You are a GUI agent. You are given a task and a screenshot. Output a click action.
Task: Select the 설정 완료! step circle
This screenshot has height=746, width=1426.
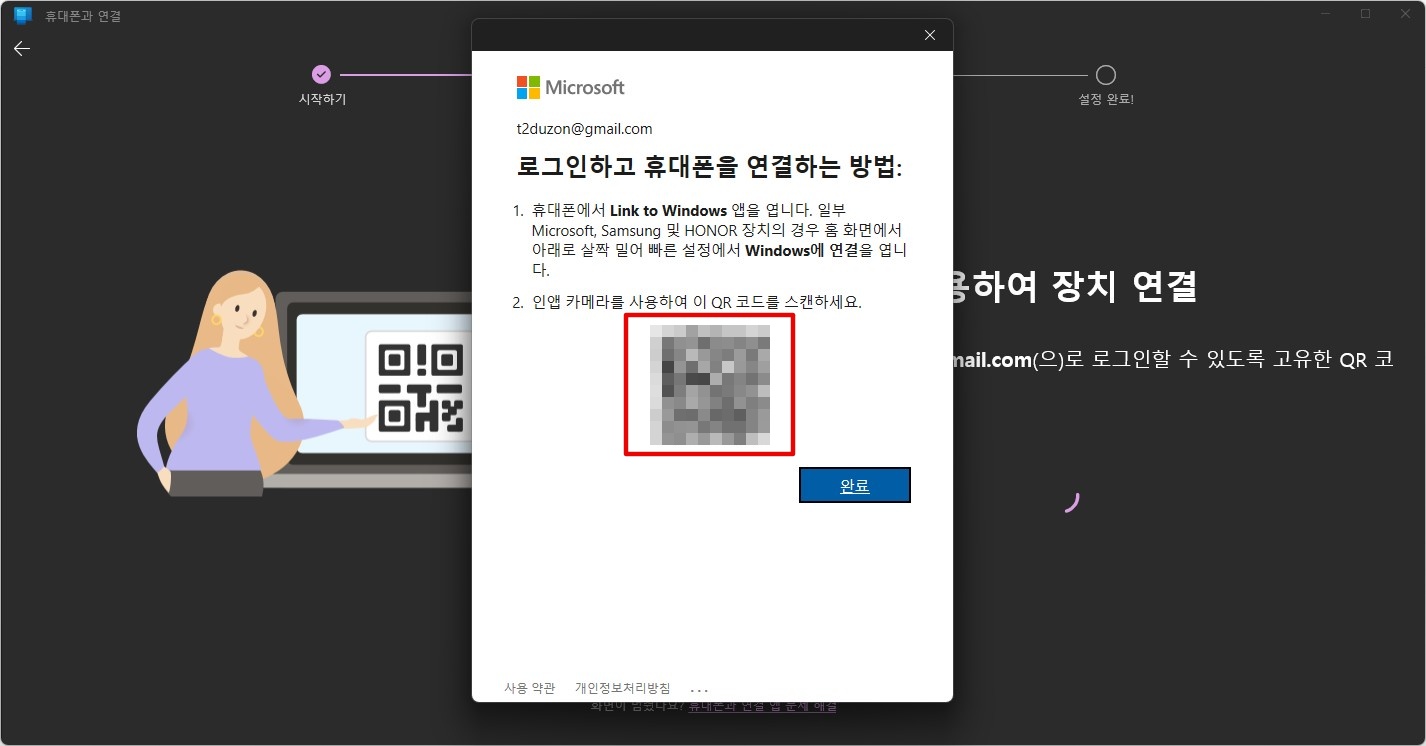tap(1106, 74)
